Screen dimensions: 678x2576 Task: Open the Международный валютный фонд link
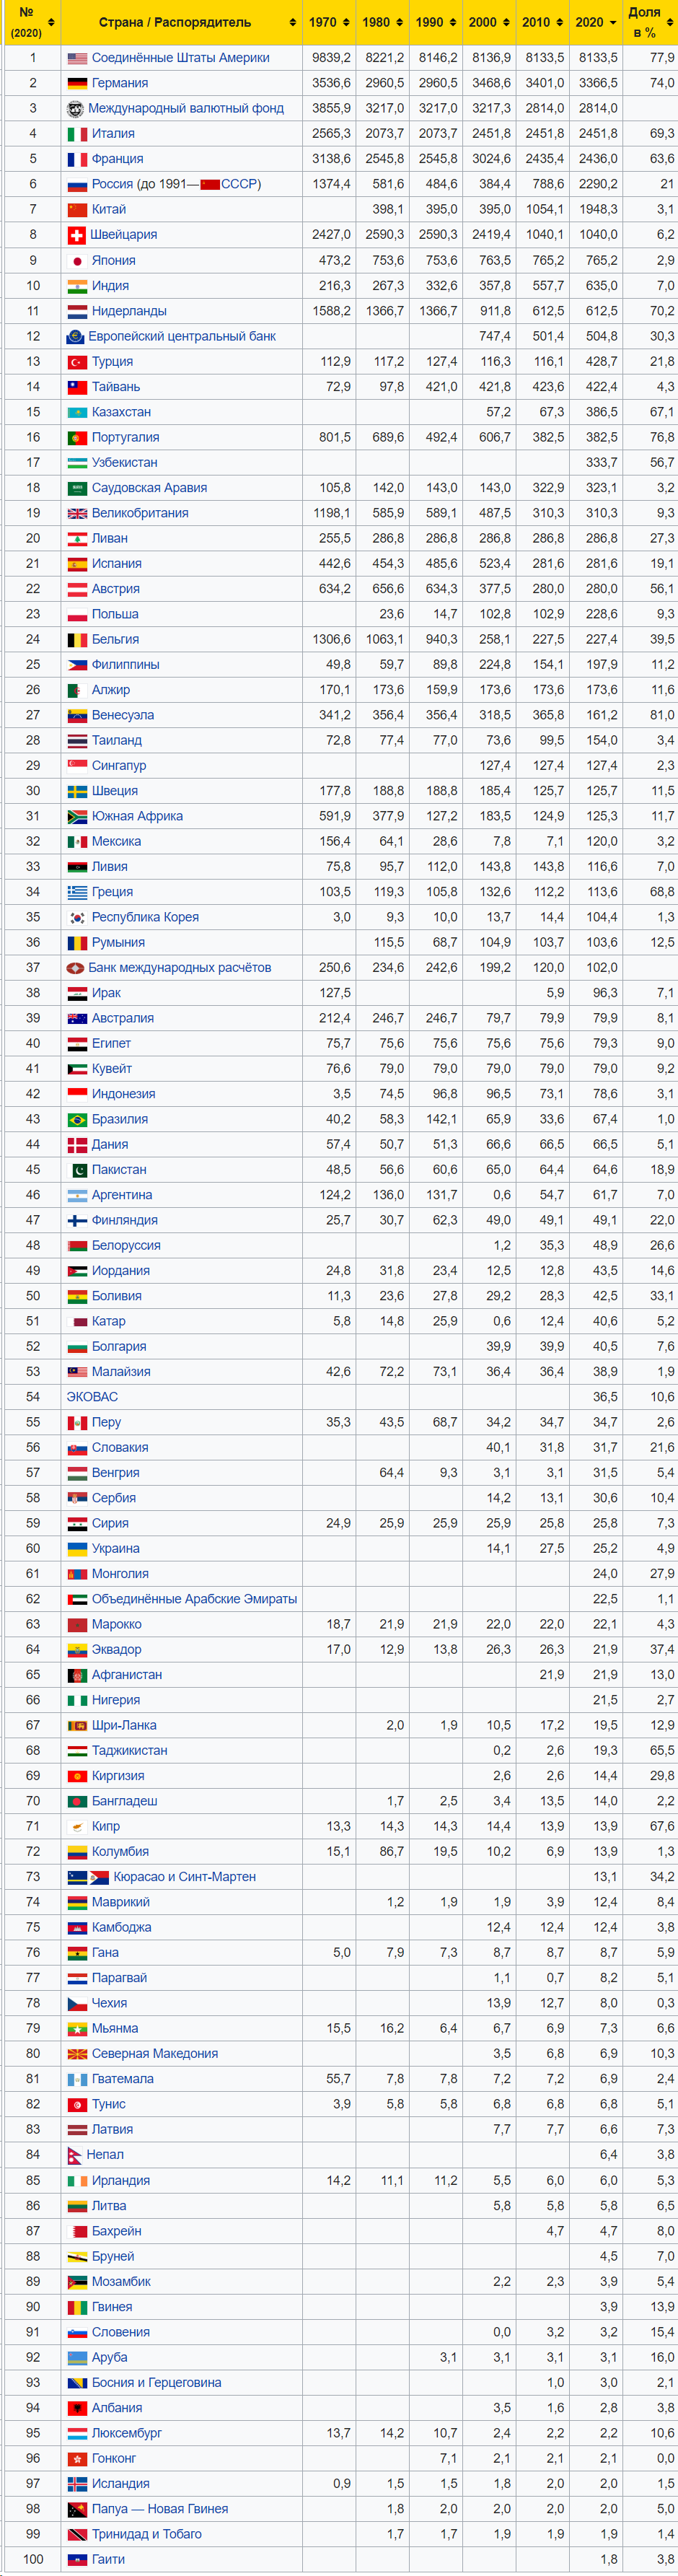tap(186, 108)
